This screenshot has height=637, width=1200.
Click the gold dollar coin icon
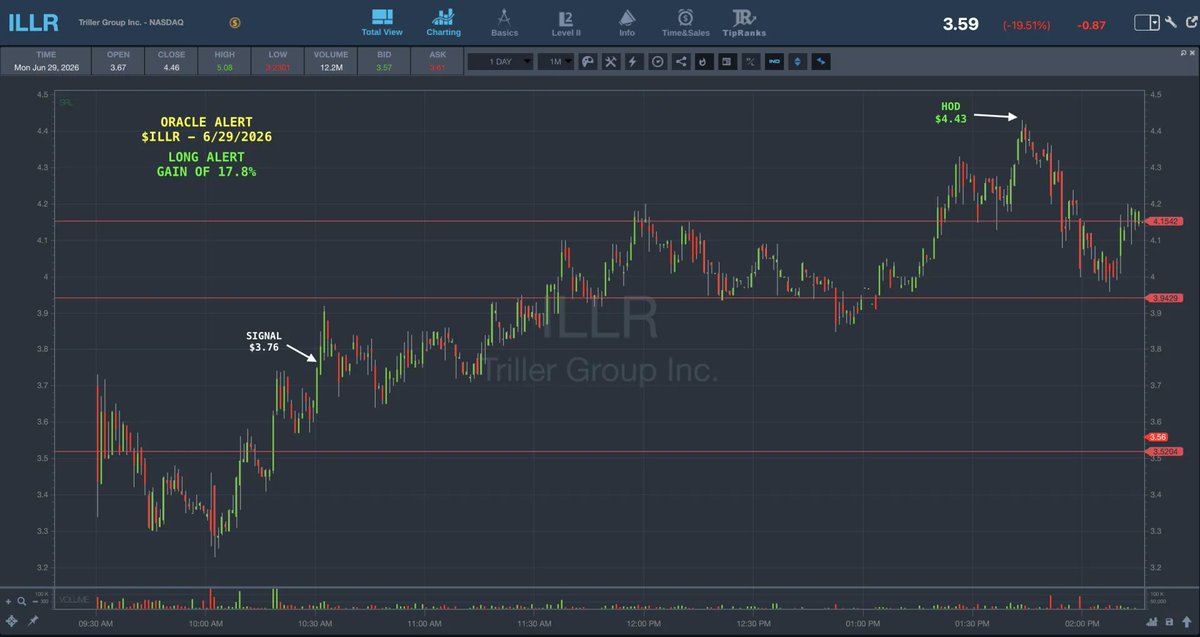[x=234, y=21]
